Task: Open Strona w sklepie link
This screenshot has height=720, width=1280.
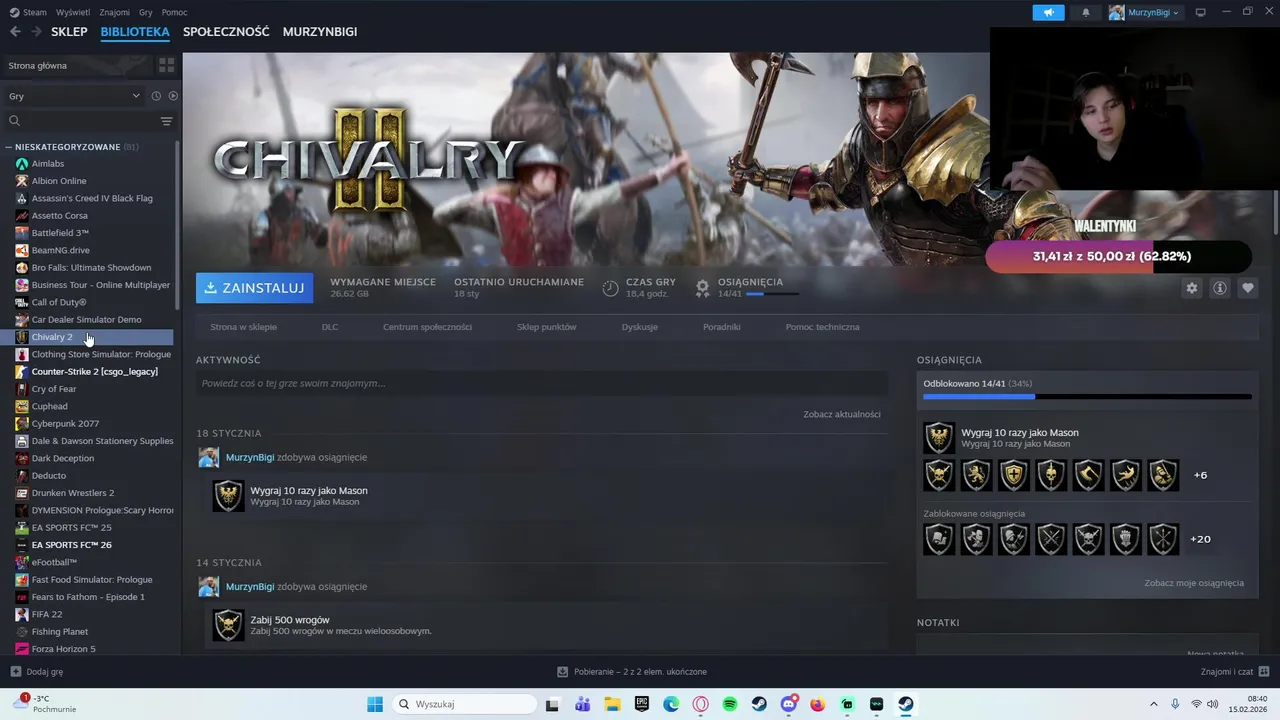Action: point(243,327)
